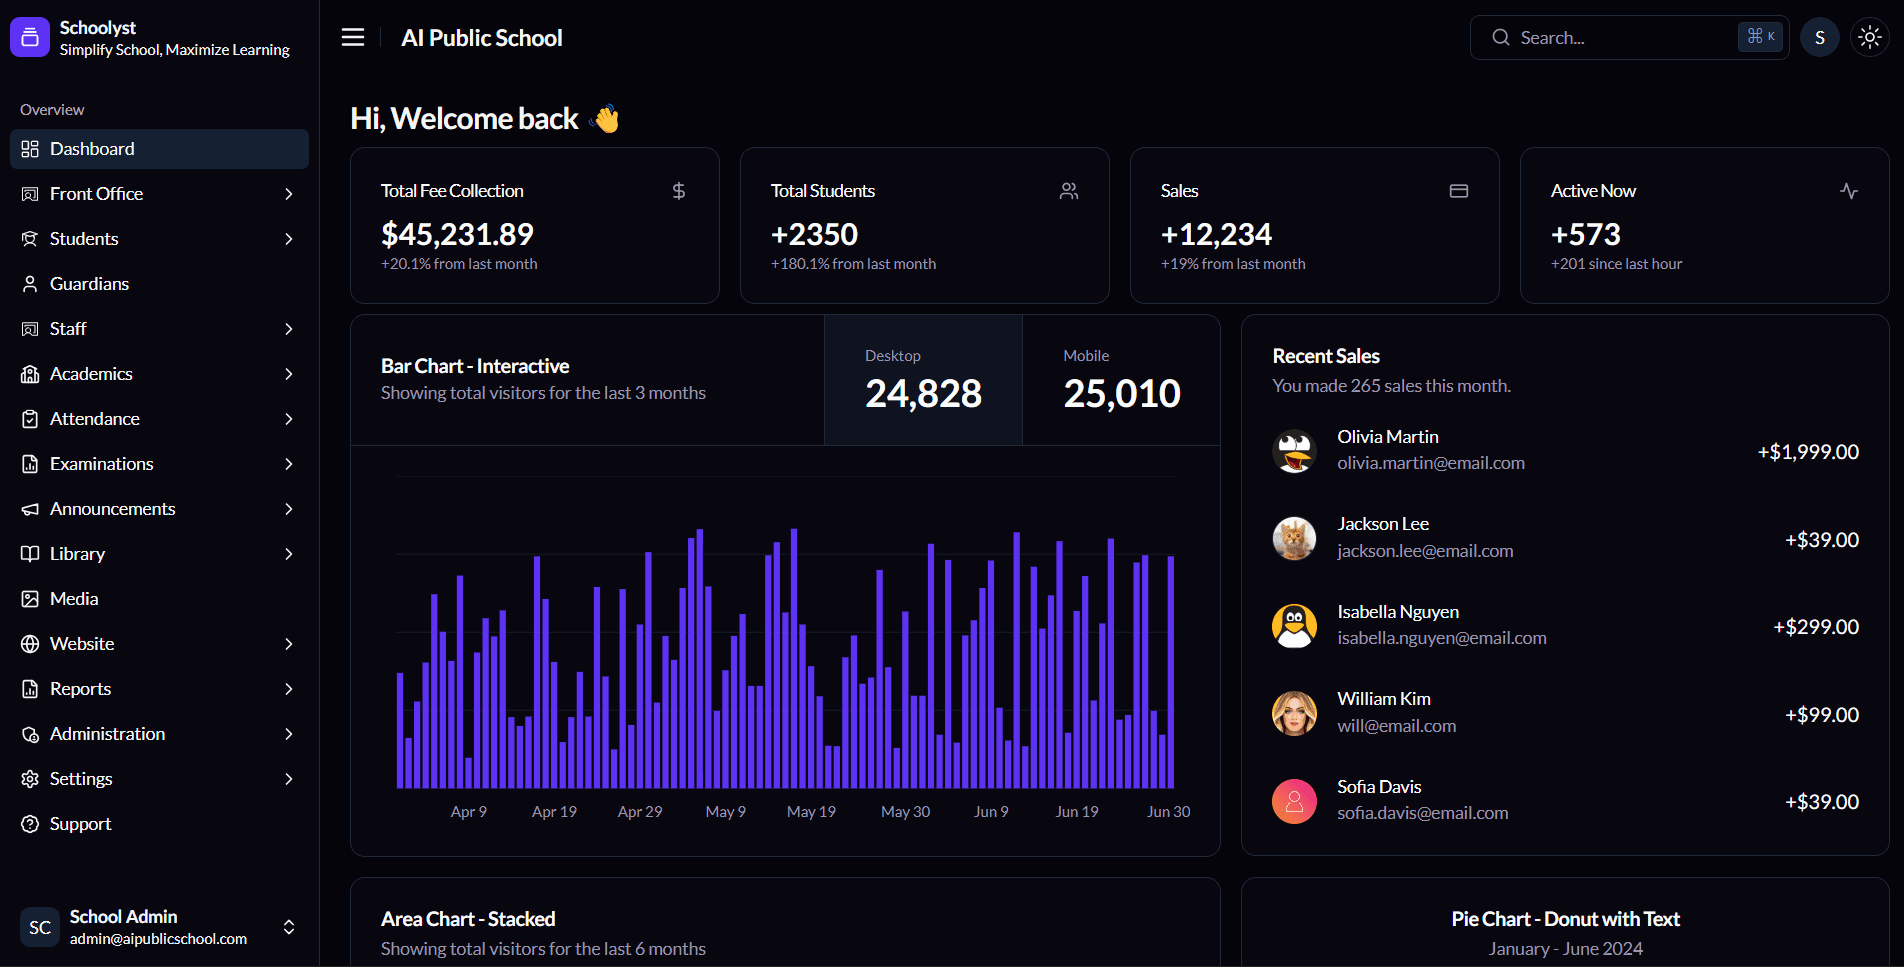Toggle the sidebar with hamburger menu

point(352,37)
